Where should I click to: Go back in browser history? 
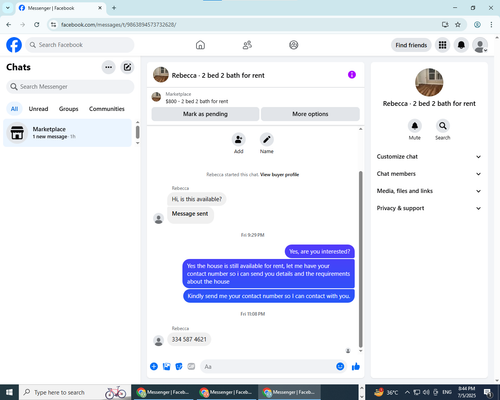(9, 24)
